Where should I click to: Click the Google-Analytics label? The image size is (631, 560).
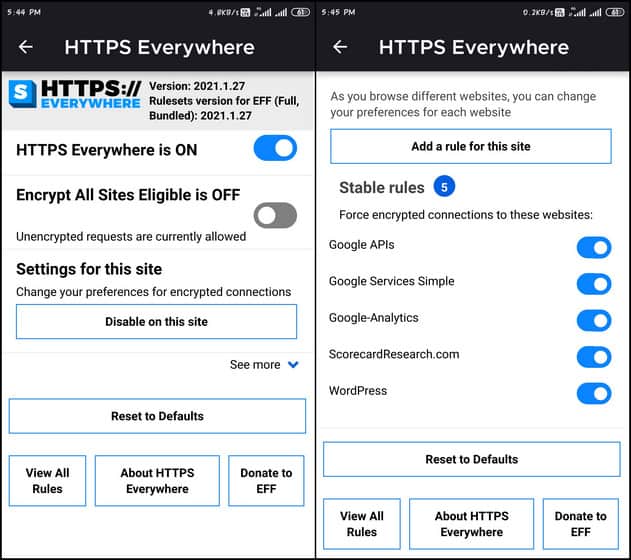pos(373,318)
